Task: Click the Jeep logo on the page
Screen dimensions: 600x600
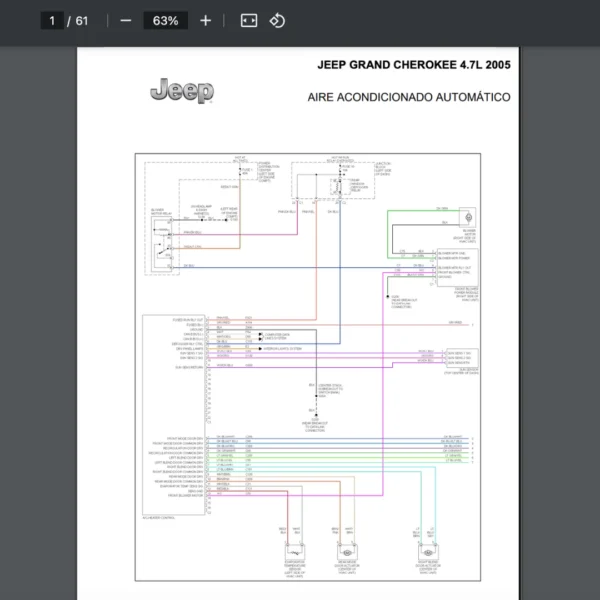Action: click(182, 91)
